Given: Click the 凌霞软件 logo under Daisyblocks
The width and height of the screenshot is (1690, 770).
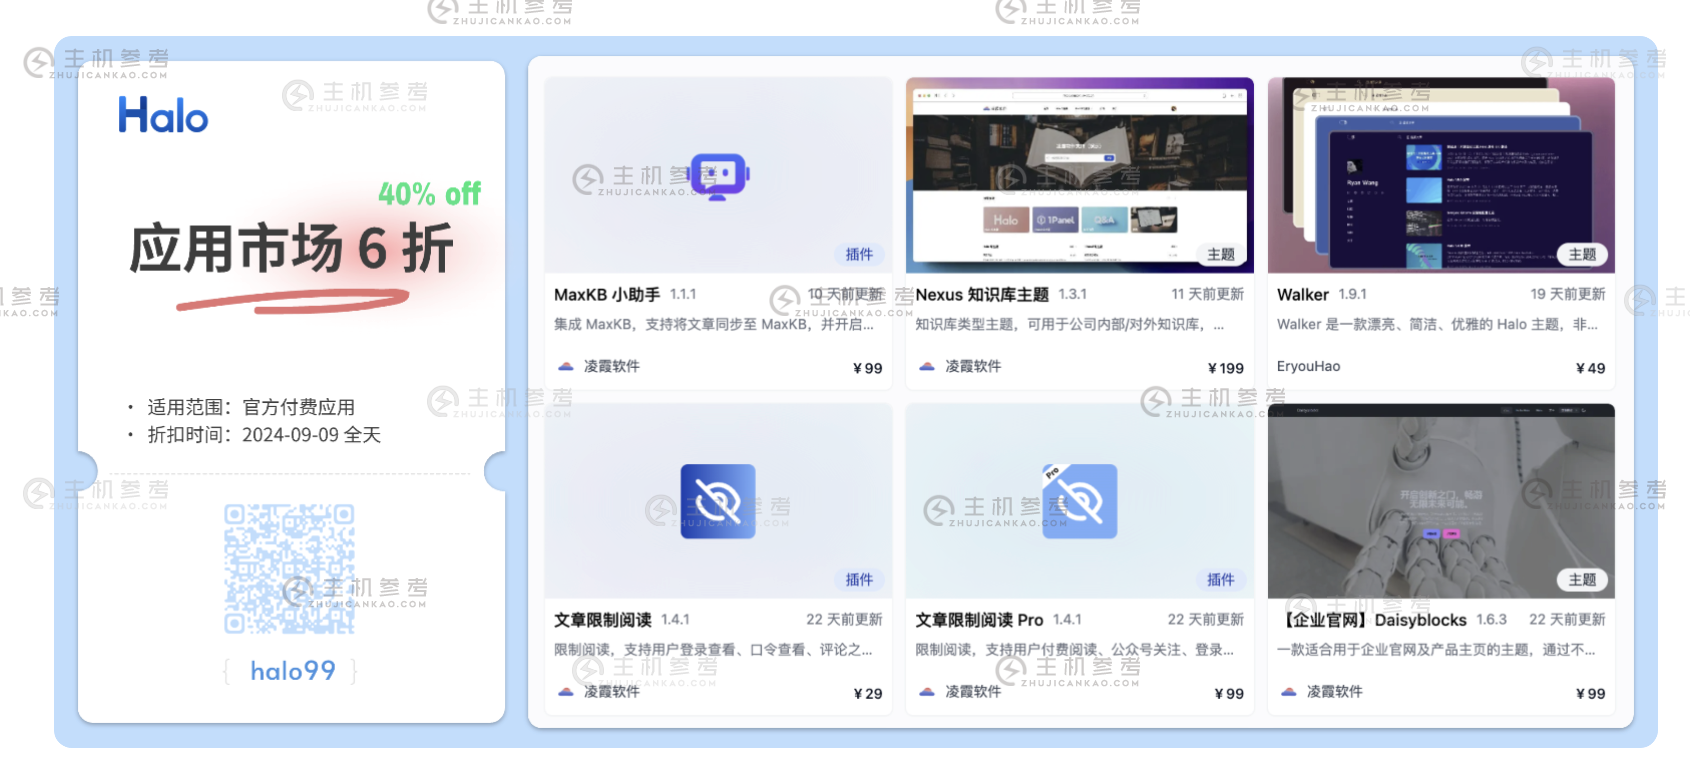Looking at the screenshot, I should click(1289, 691).
